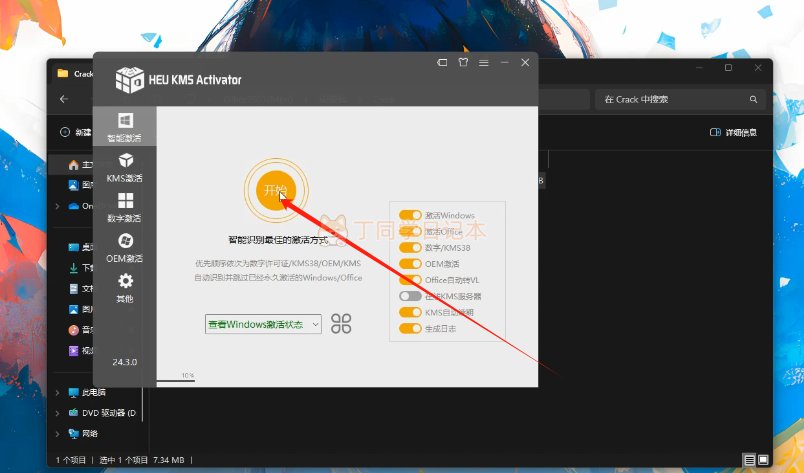The image size is (804, 473).
Task: Toggle the Office自动转VL switch
Action: 410,280
